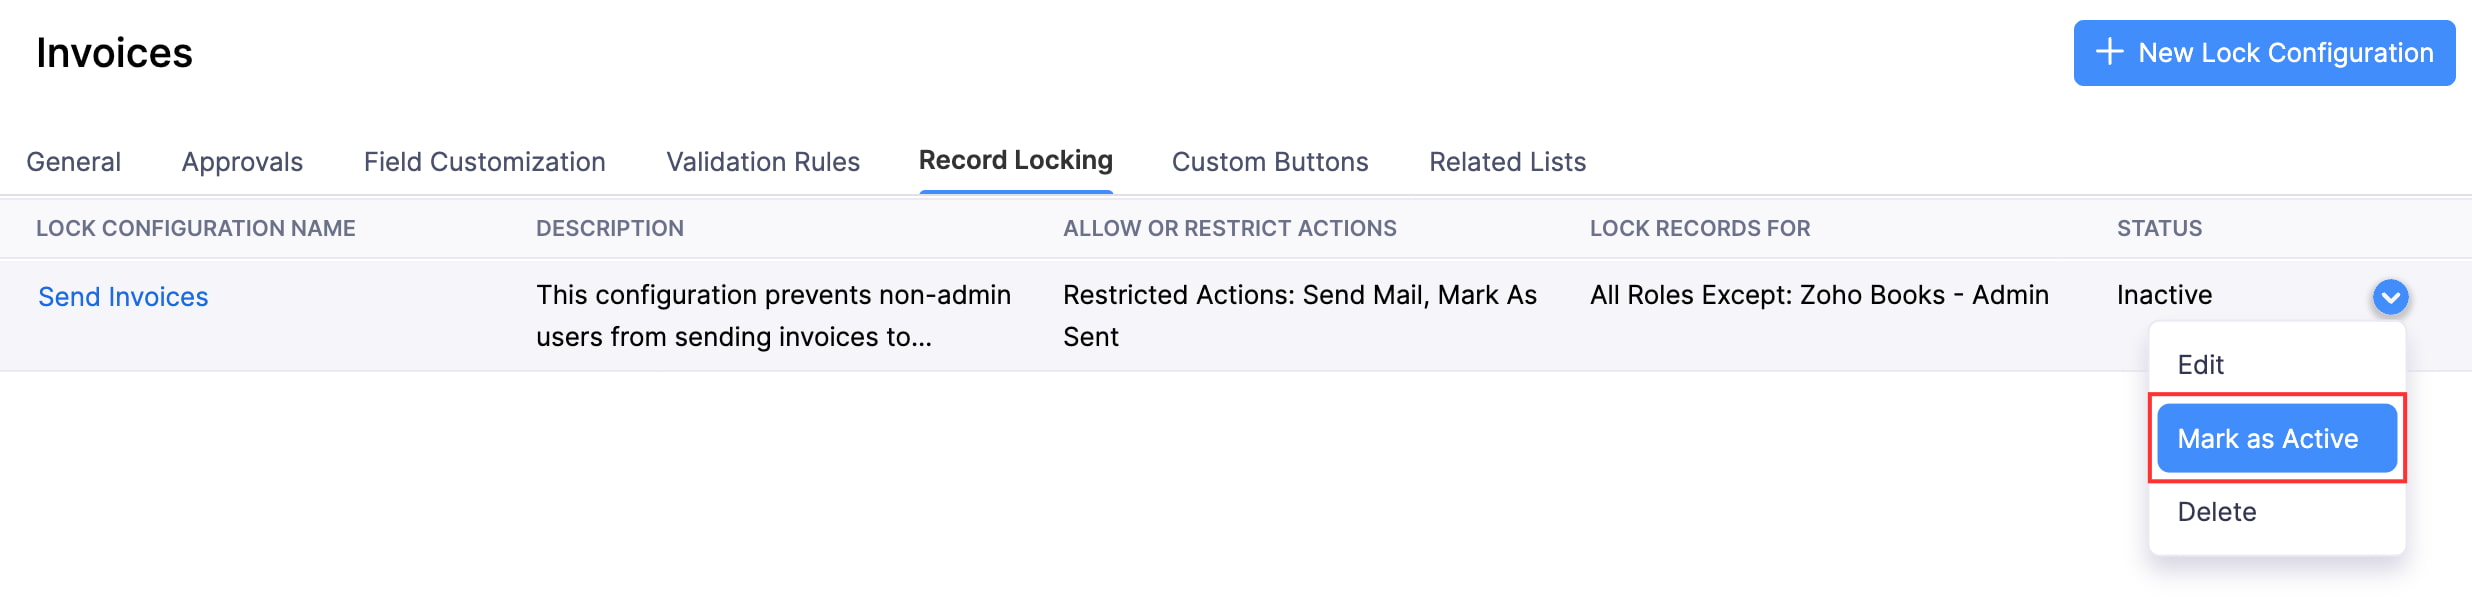
Task: View the Validation Rules tab
Action: [762, 161]
